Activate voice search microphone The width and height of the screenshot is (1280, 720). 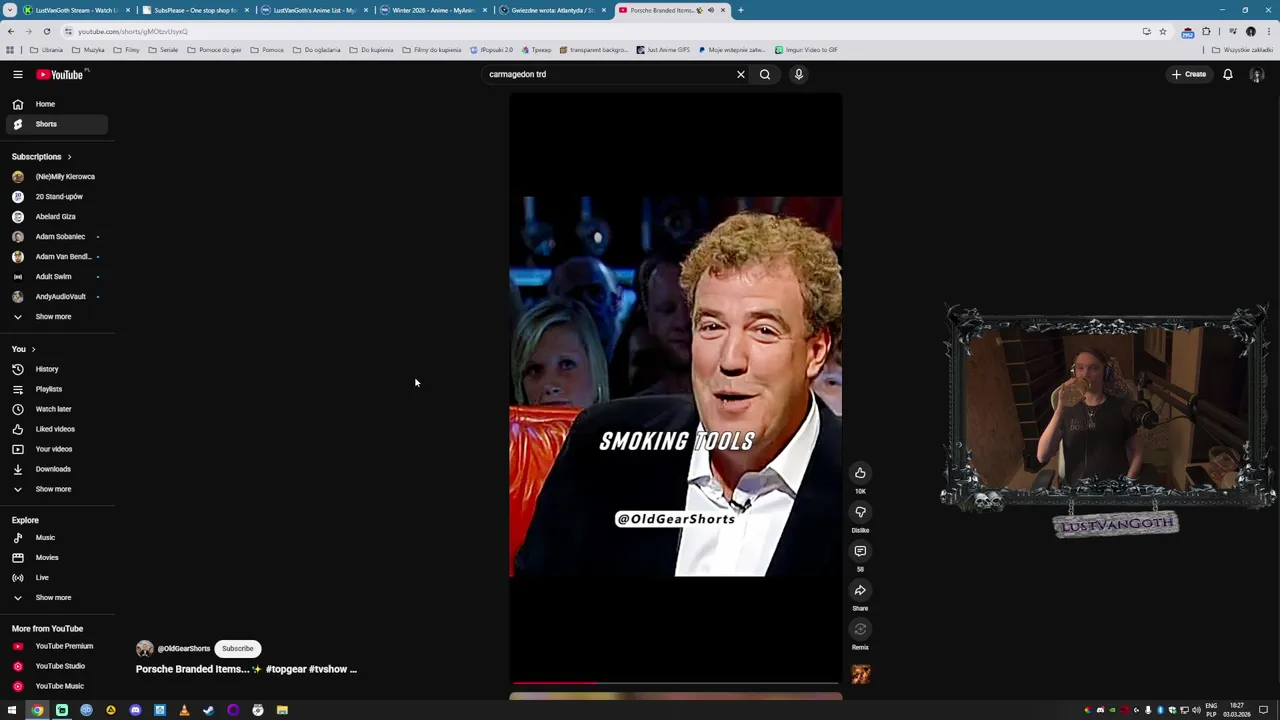click(799, 74)
